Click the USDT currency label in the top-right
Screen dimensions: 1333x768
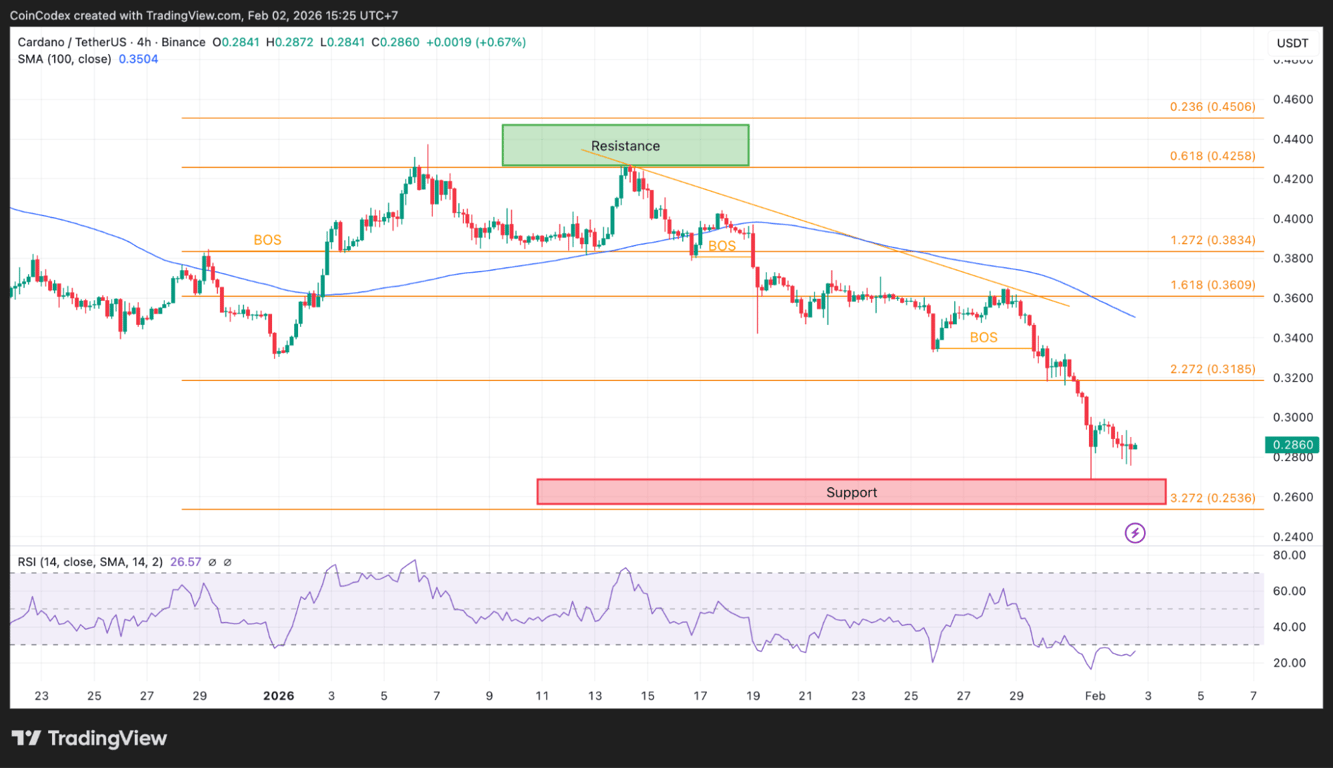(x=1292, y=43)
